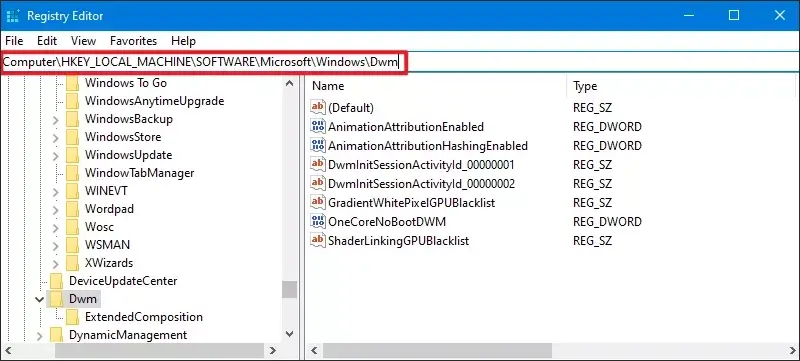
Task: Click the AnimationAttributionHashingEnabled DWORD icon
Action: [318, 145]
